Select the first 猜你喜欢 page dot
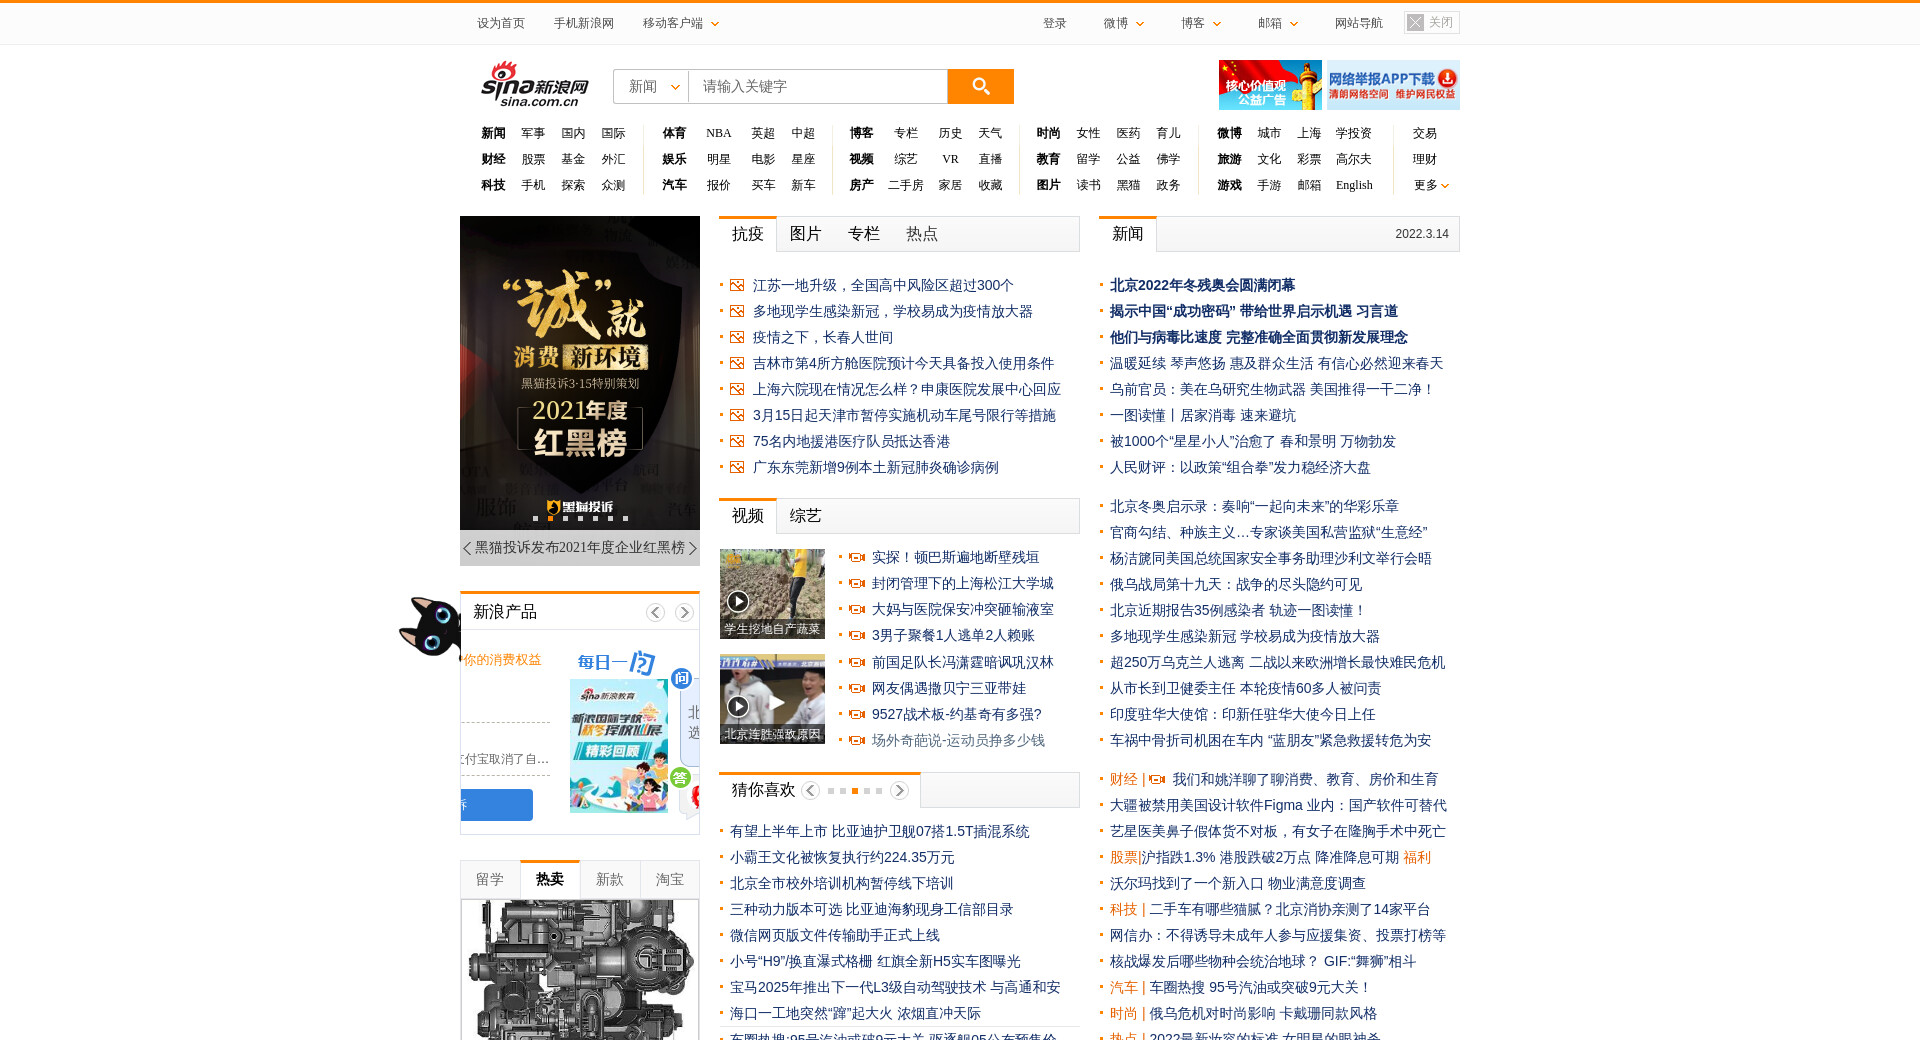This screenshot has height=1040, width=1920. click(x=831, y=791)
